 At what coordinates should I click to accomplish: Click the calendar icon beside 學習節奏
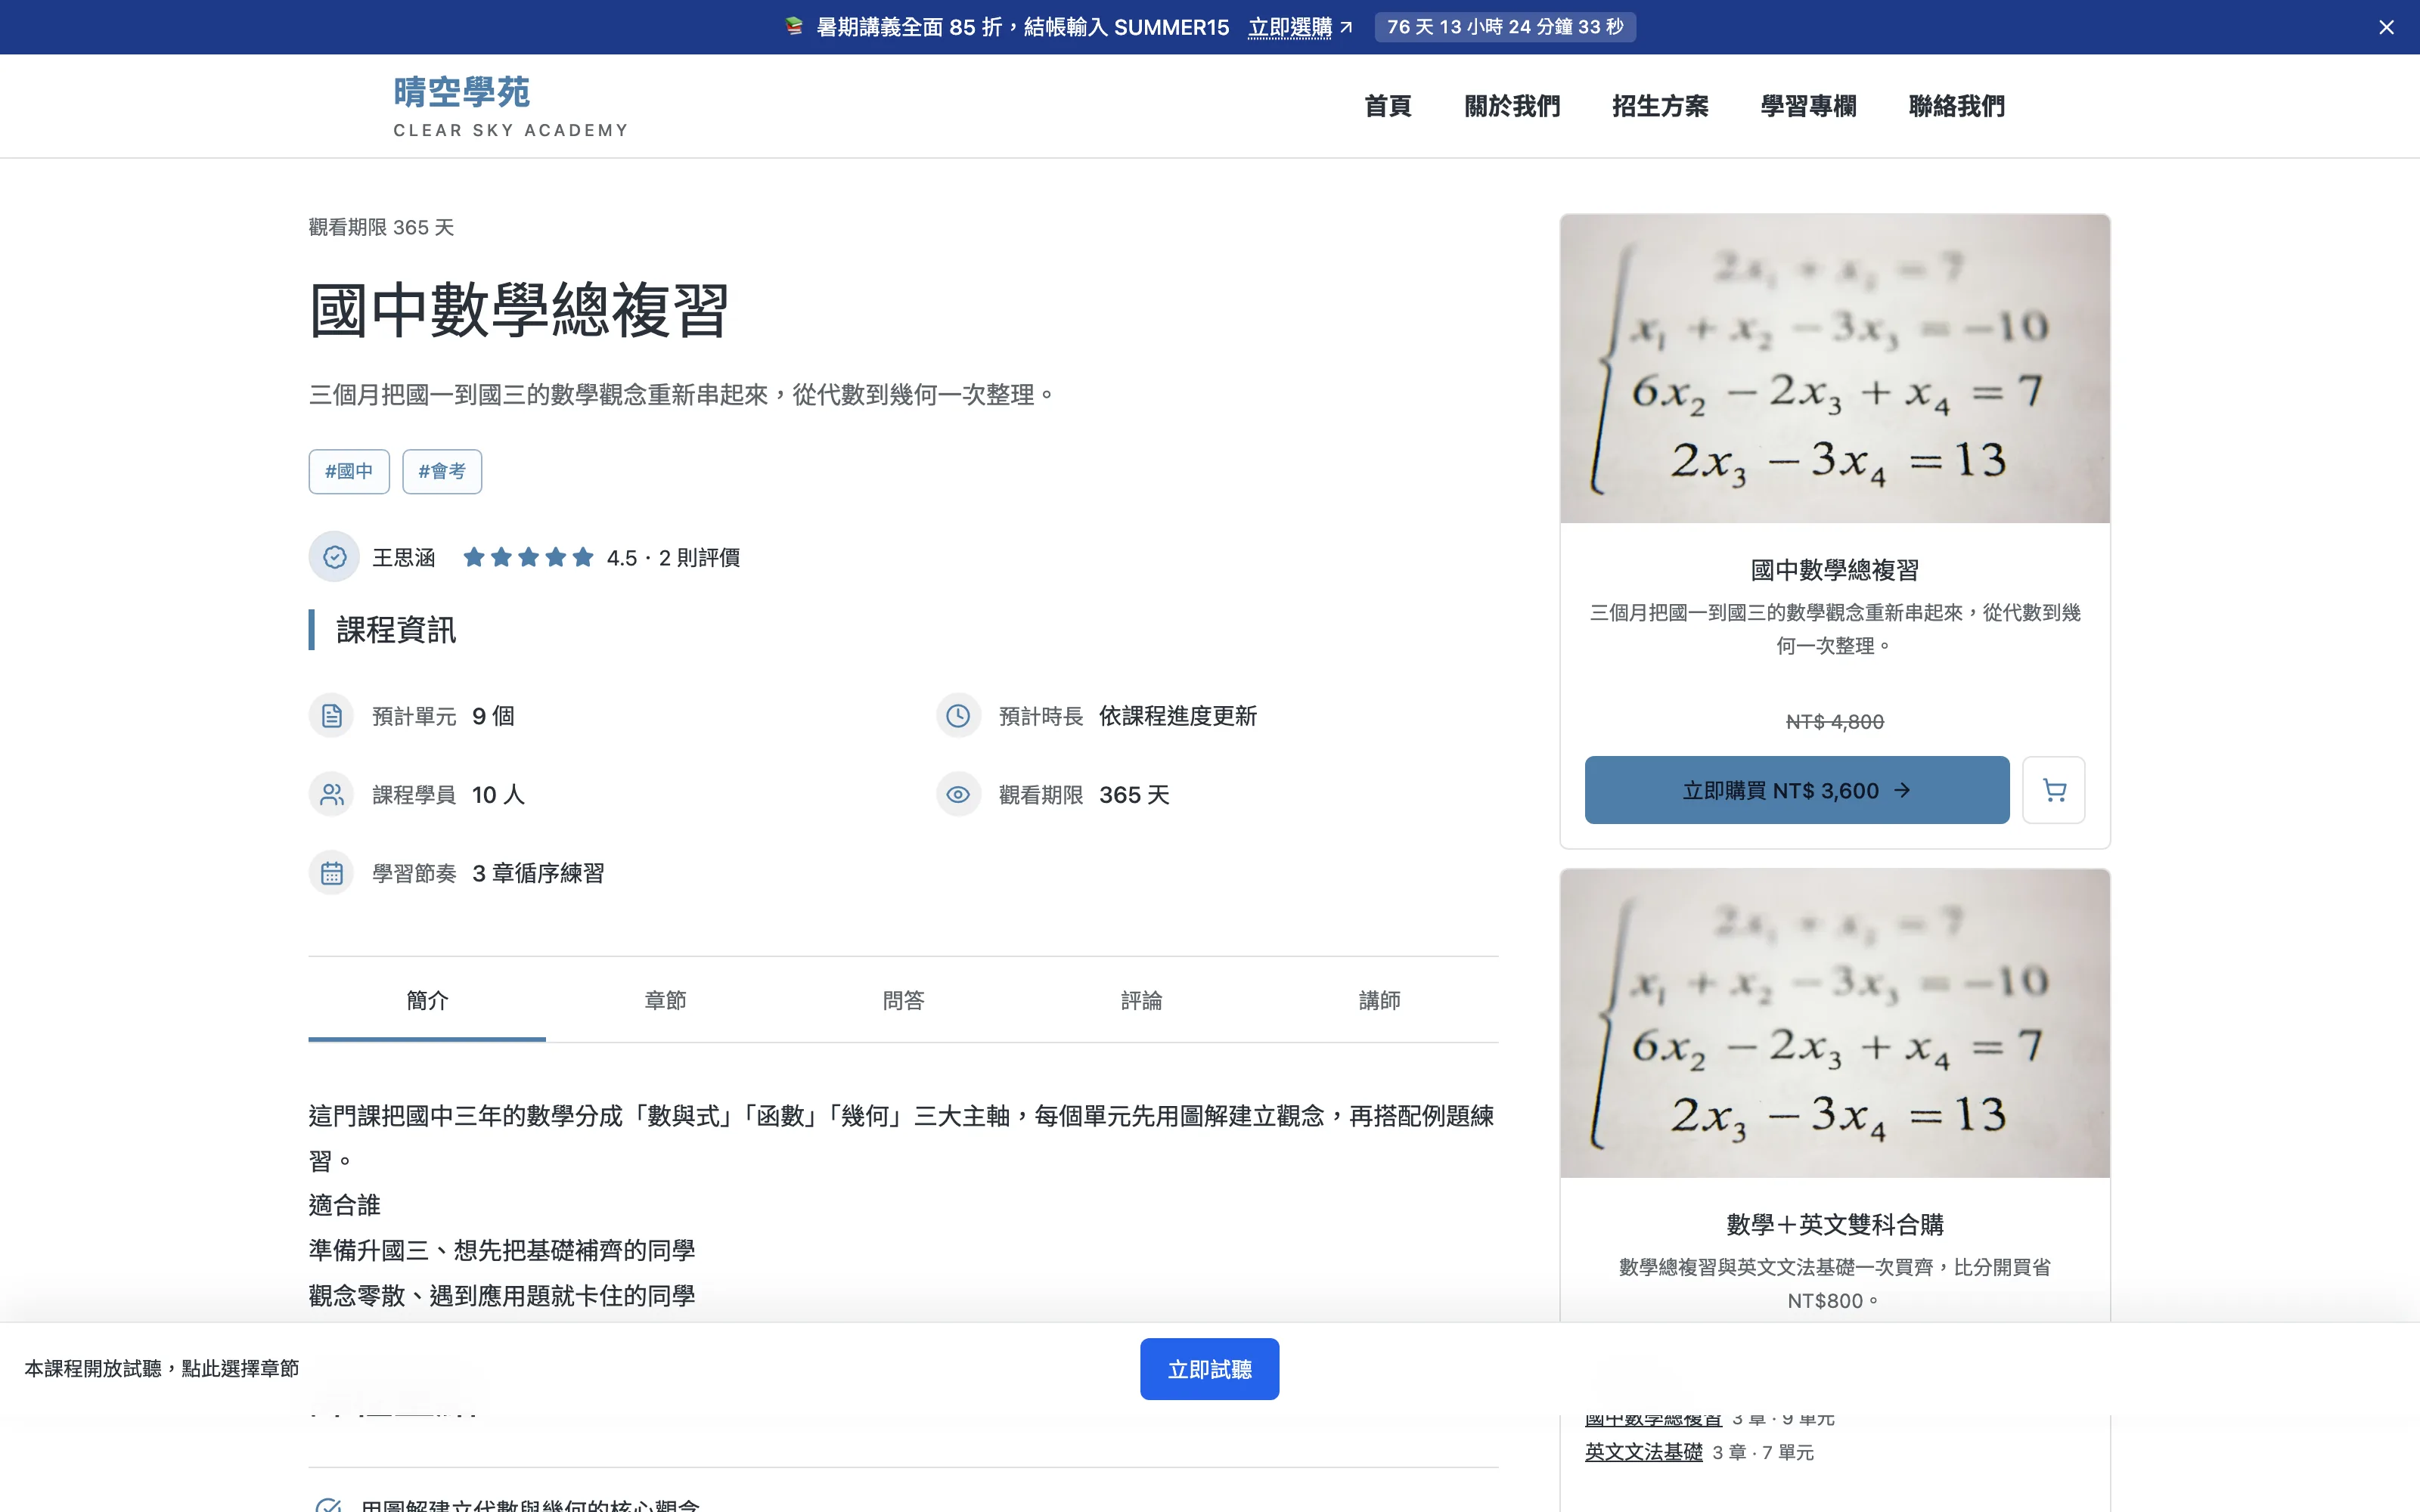click(x=332, y=873)
